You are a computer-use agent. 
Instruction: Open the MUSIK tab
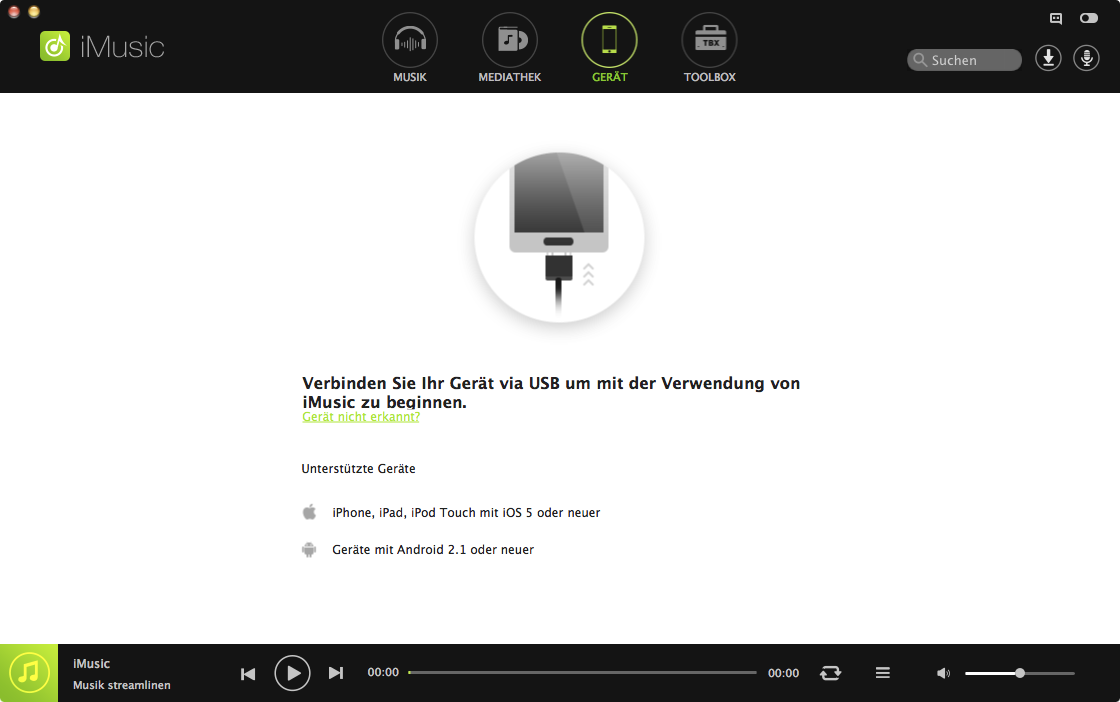coord(409,48)
